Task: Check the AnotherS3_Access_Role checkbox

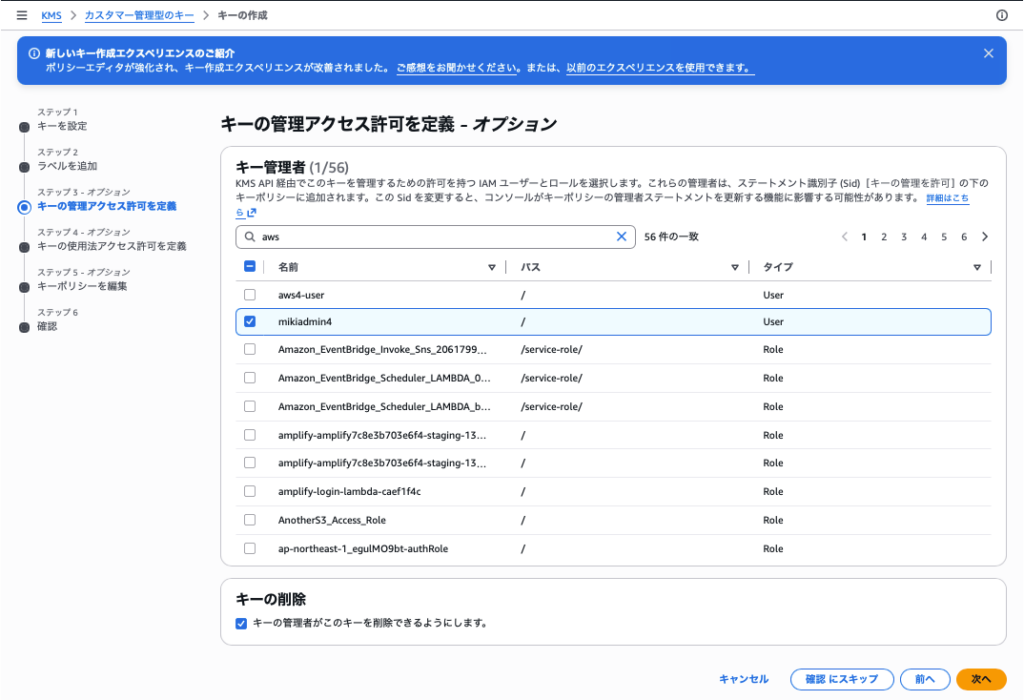Action: click(x=249, y=520)
